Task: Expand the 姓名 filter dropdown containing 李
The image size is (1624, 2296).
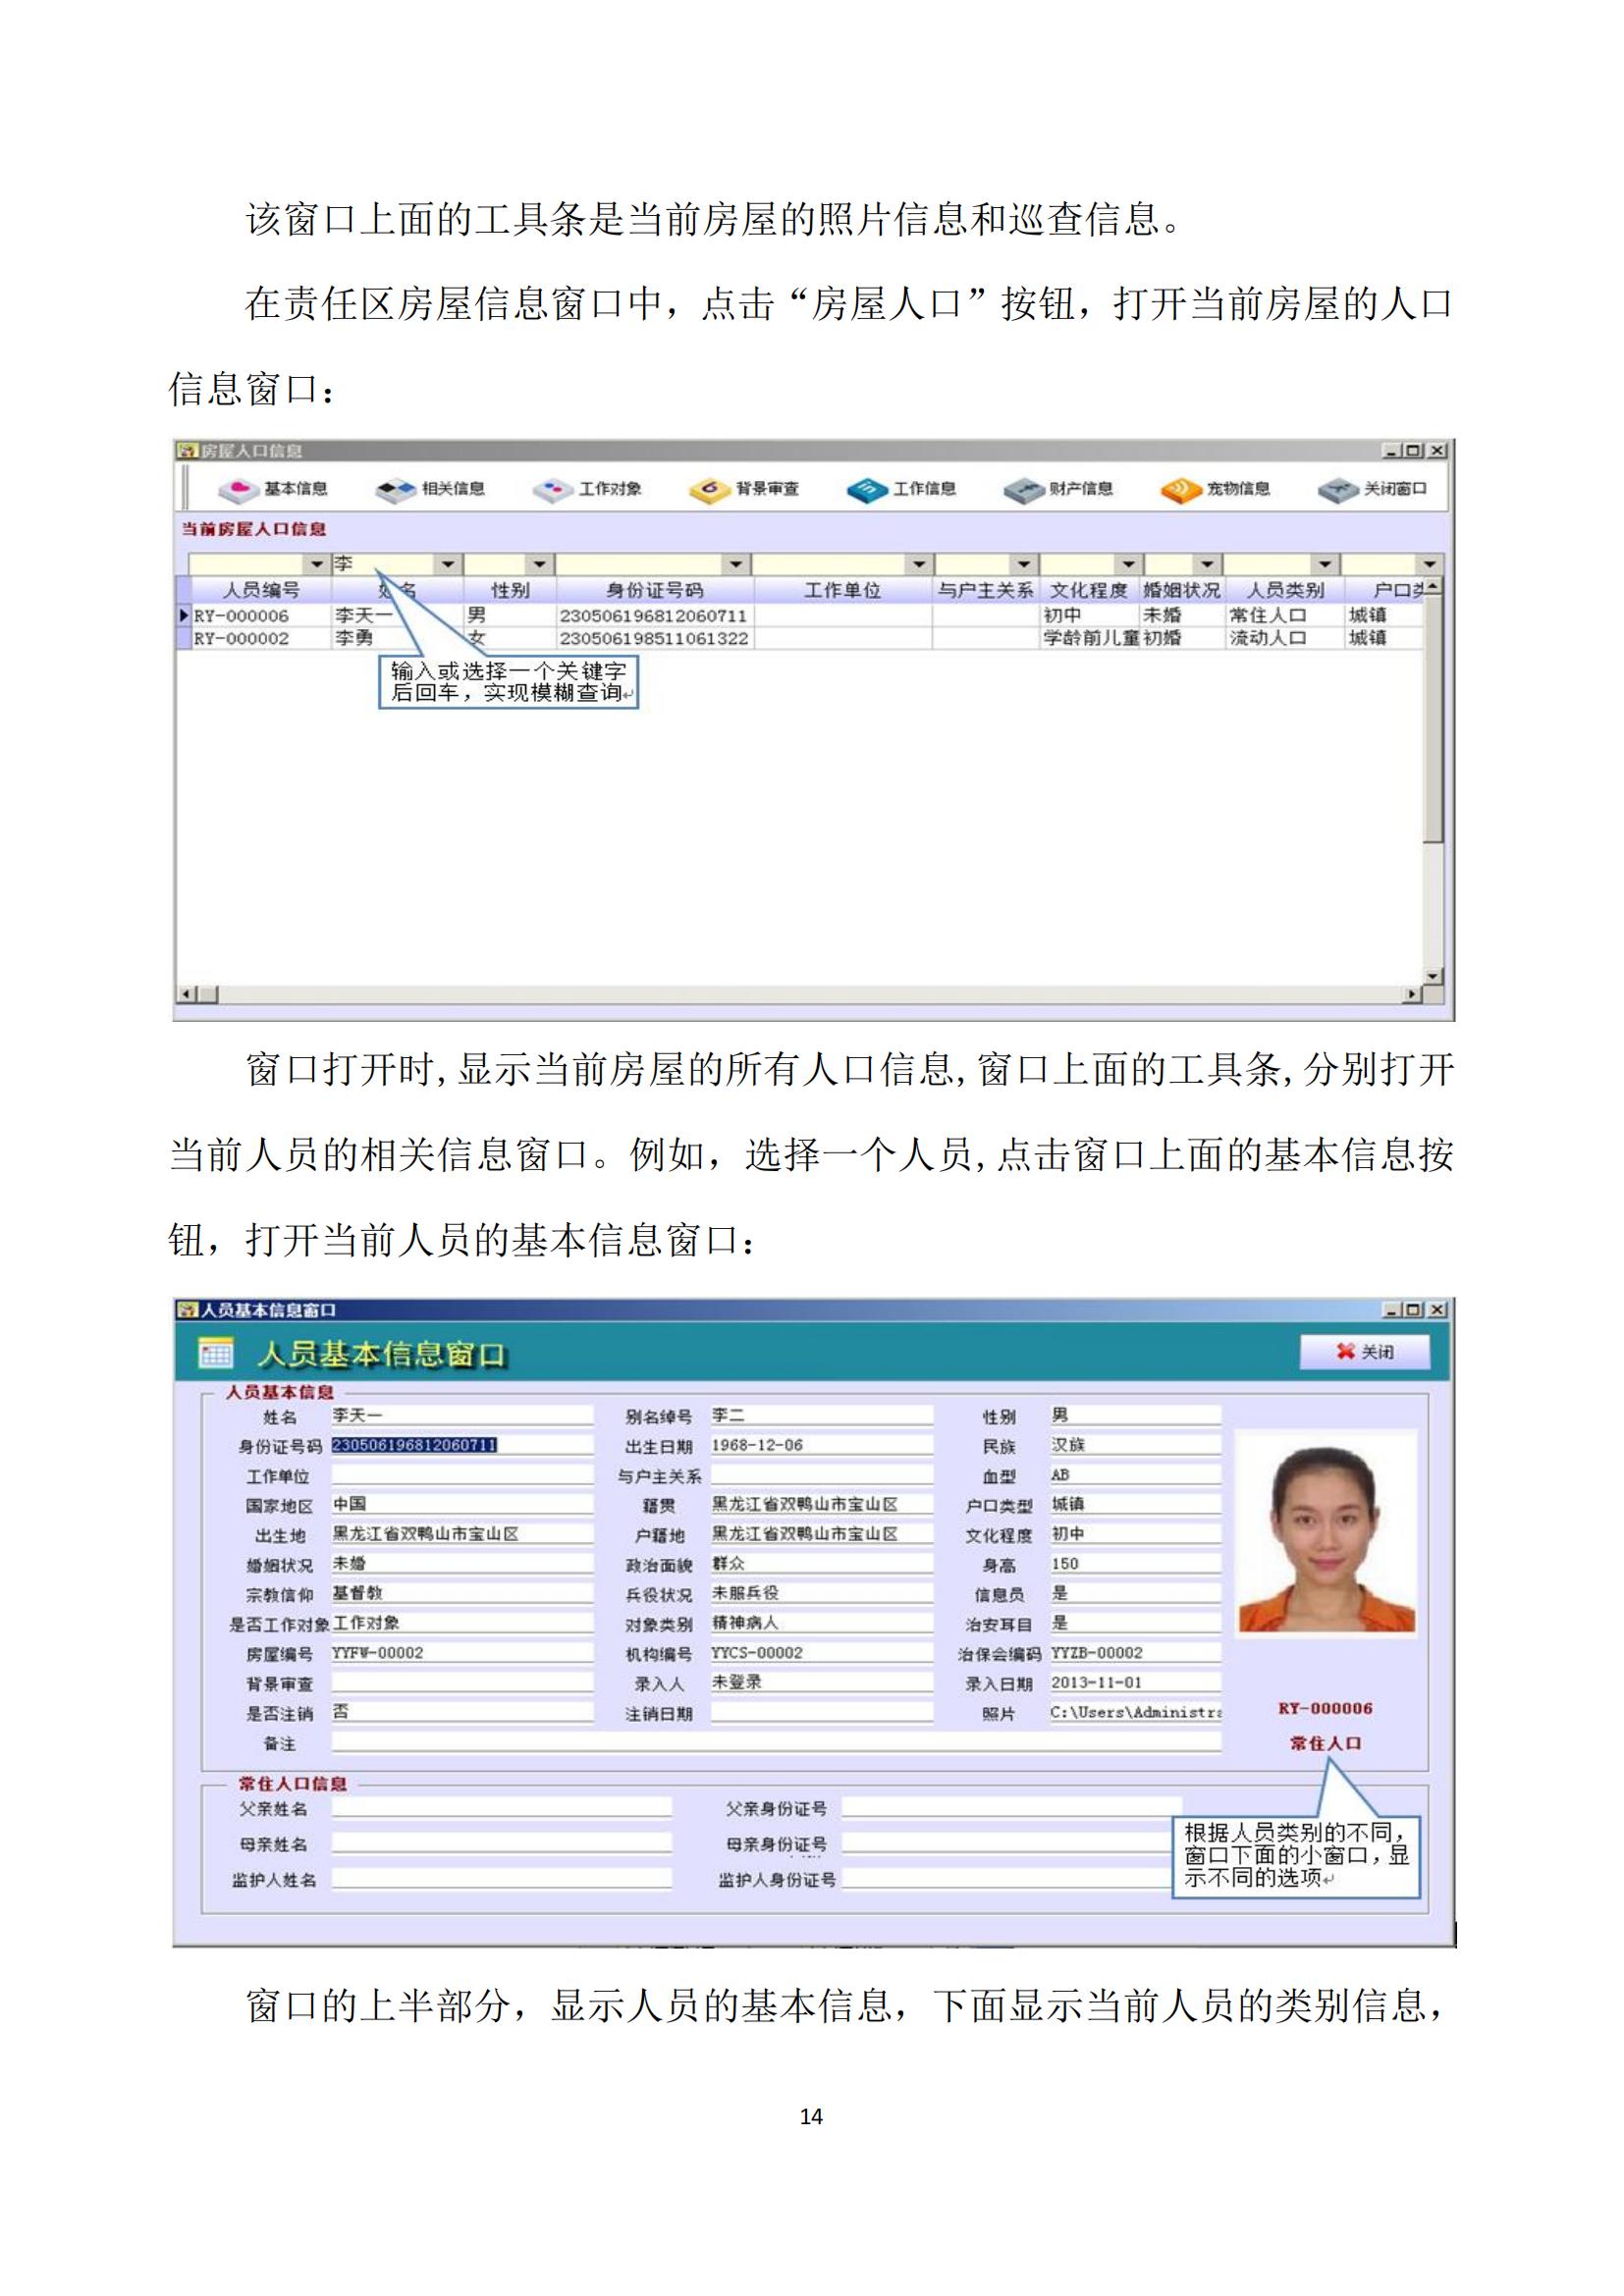Action: pyautogui.click(x=447, y=565)
